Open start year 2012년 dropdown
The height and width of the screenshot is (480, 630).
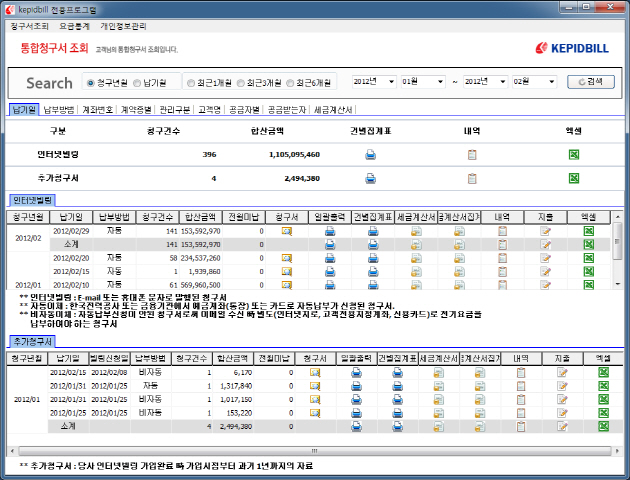pyautogui.click(x=374, y=82)
